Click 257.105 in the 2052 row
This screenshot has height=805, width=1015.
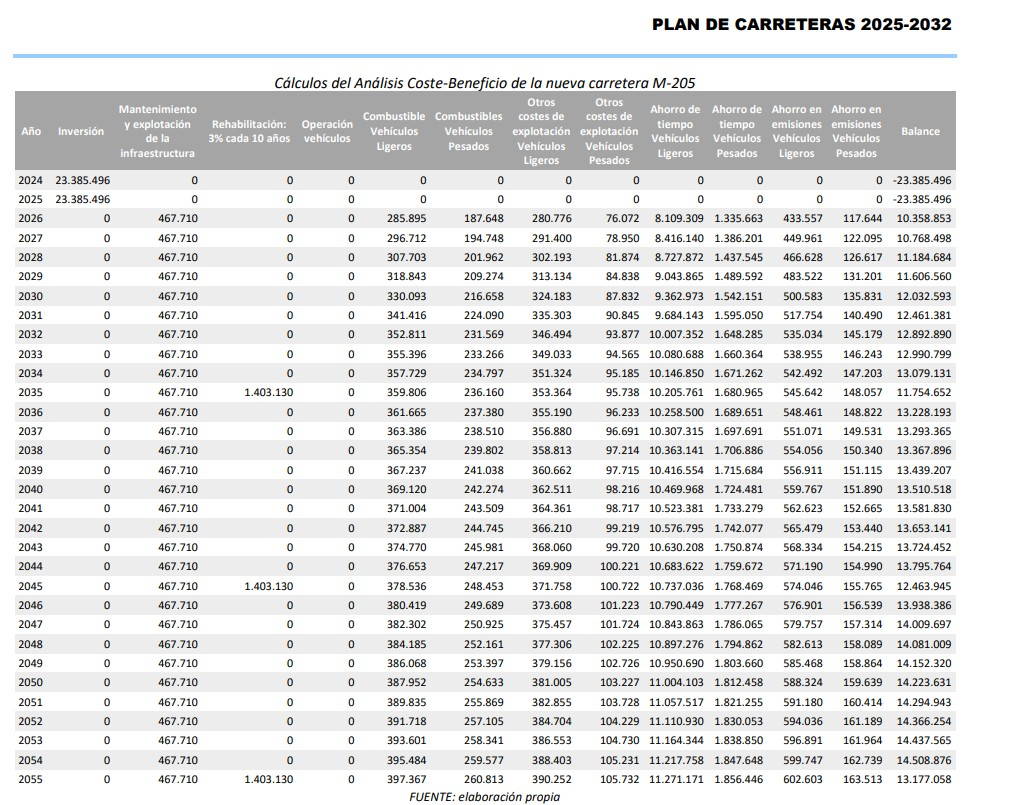pyautogui.click(x=484, y=721)
